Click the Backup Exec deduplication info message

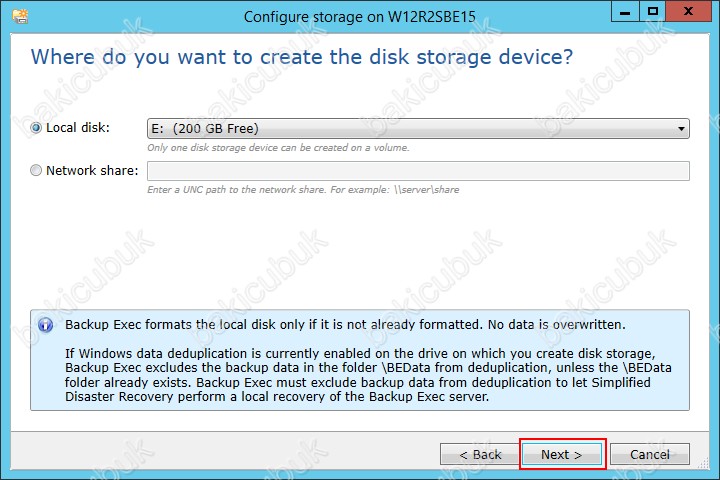[x=368, y=375]
